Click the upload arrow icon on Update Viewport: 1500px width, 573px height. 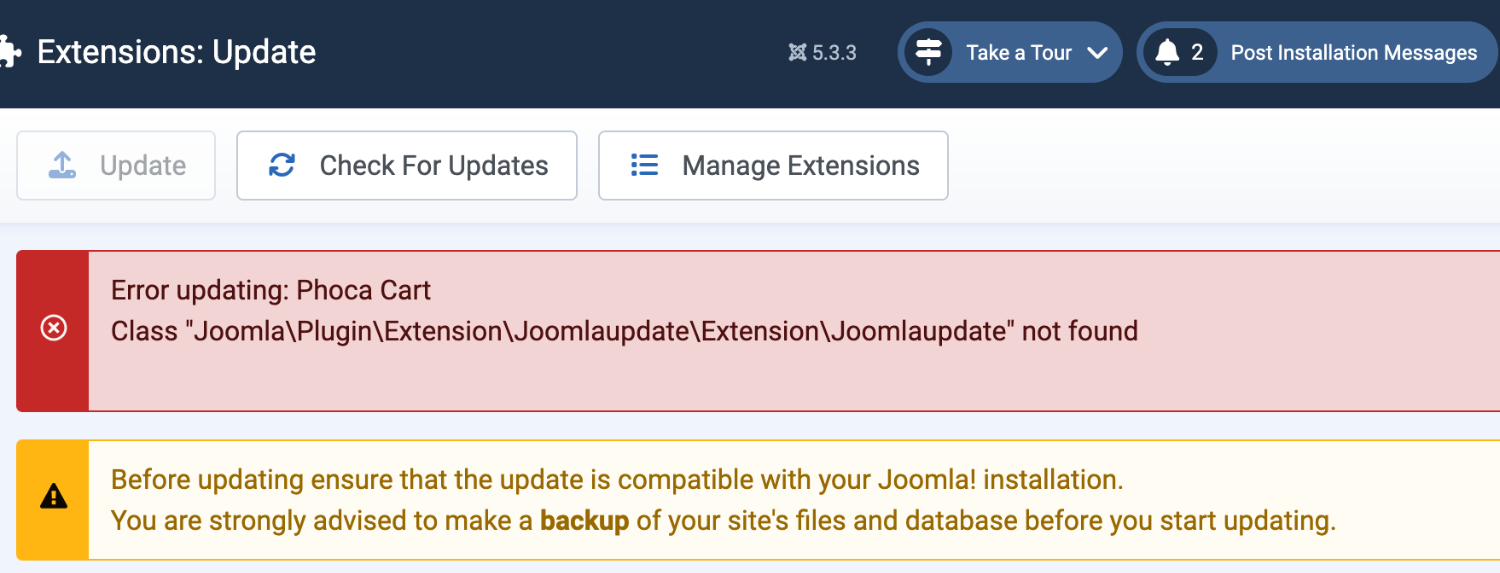pyautogui.click(x=62, y=165)
